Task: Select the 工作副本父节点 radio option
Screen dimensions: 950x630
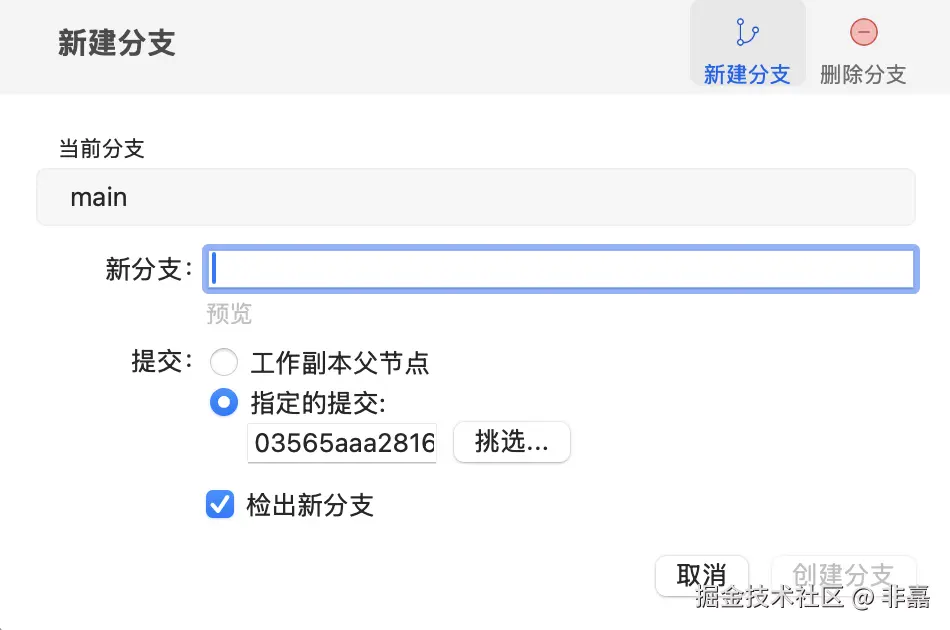Action: coord(223,363)
